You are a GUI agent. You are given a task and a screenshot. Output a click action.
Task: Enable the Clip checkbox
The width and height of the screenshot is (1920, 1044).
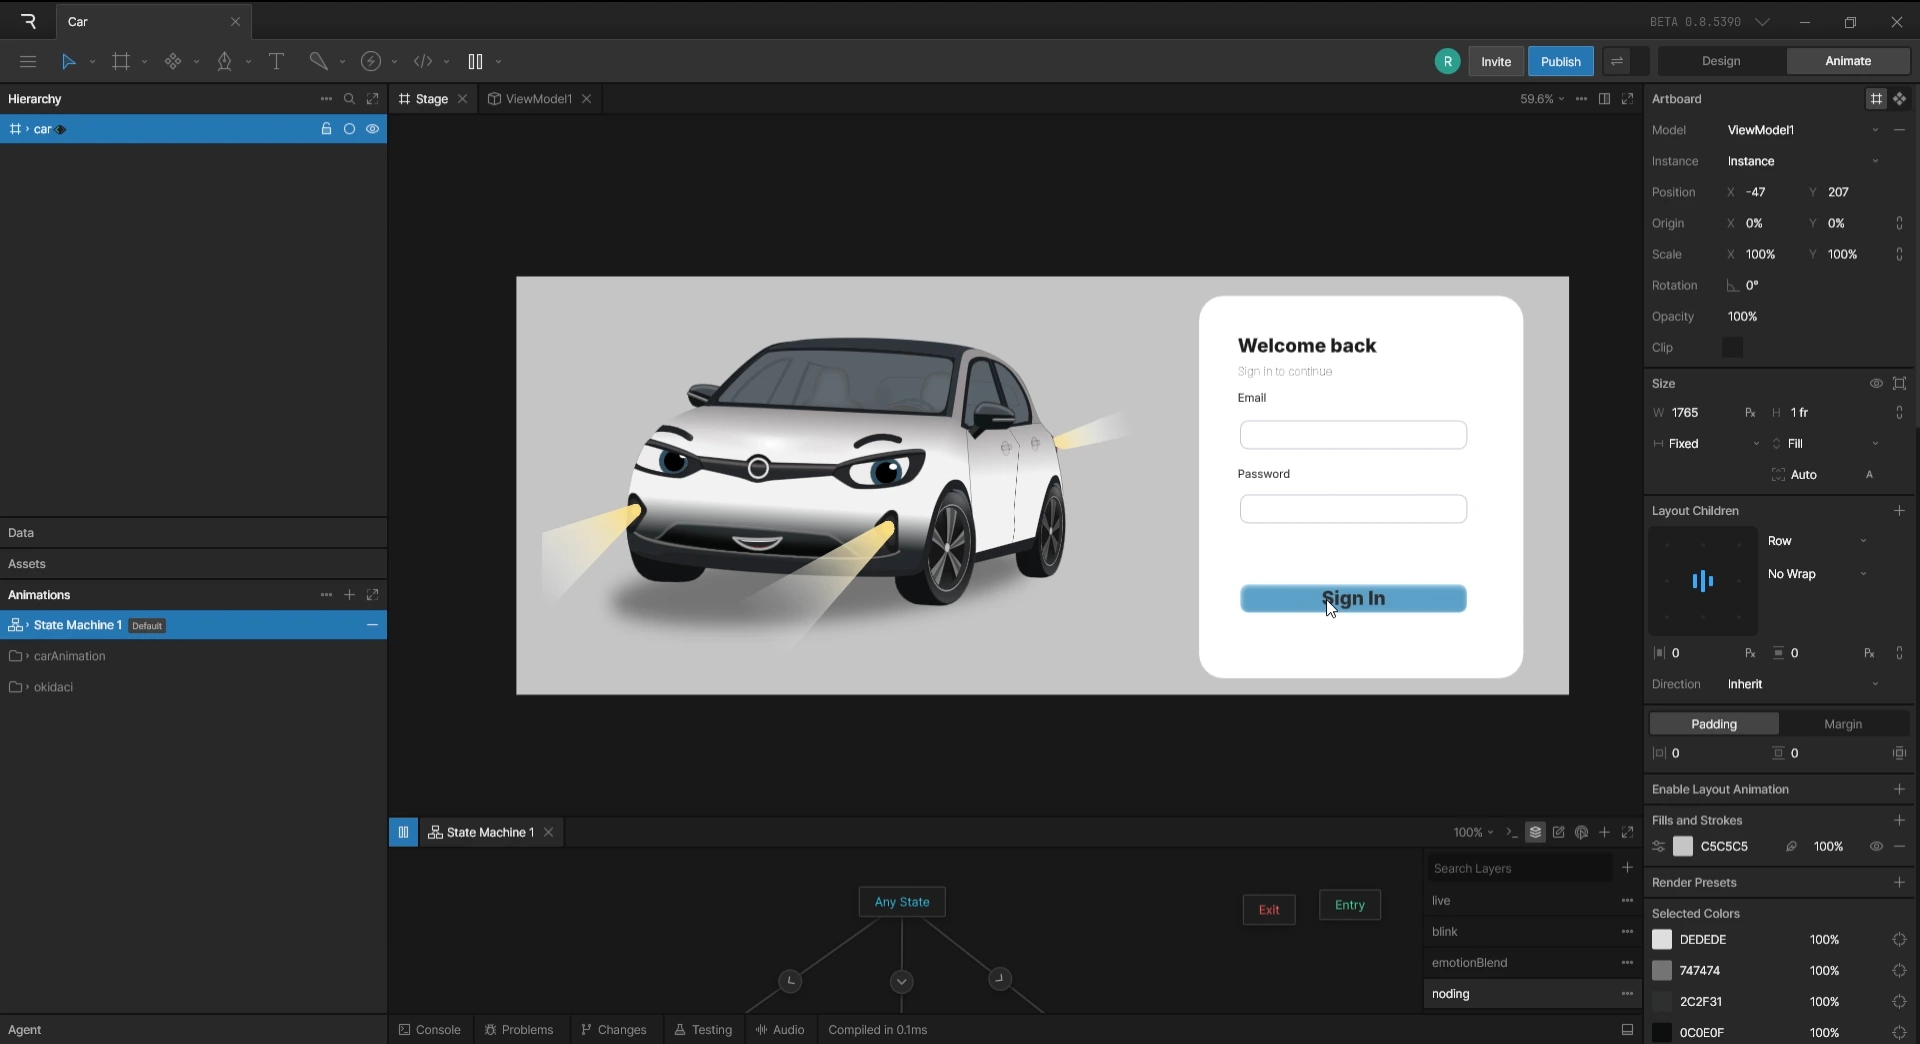tap(1733, 348)
